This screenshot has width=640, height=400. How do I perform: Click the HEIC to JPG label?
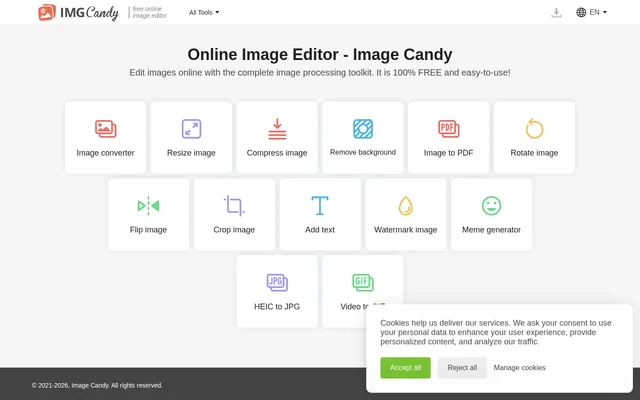[277, 306]
